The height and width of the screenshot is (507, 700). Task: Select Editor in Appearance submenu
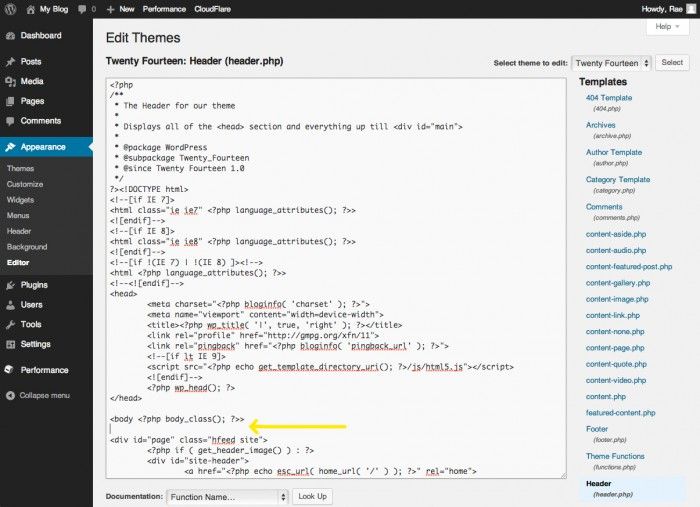(x=18, y=262)
